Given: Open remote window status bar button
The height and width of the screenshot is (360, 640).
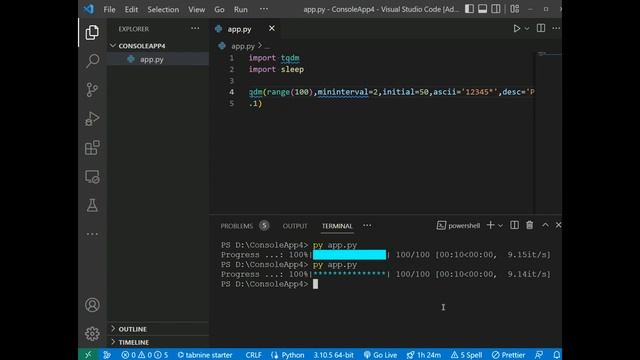Looking at the screenshot, I should pyautogui.click(x=88, y=355).
